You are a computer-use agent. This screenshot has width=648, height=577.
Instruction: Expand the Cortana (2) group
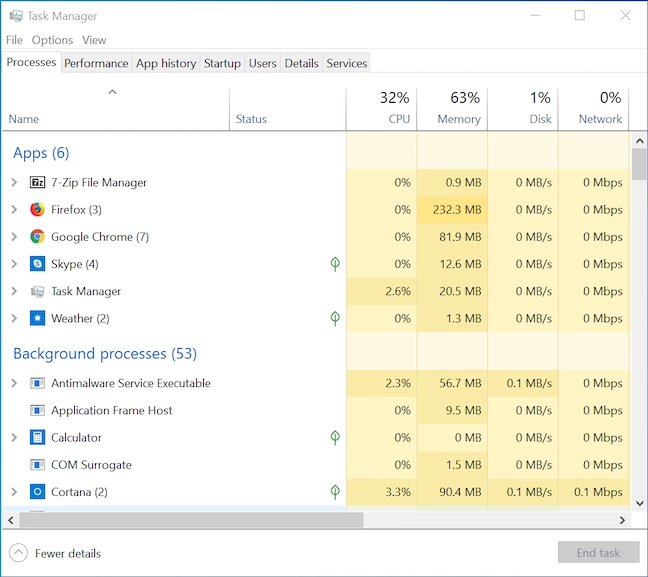[14, 492]
